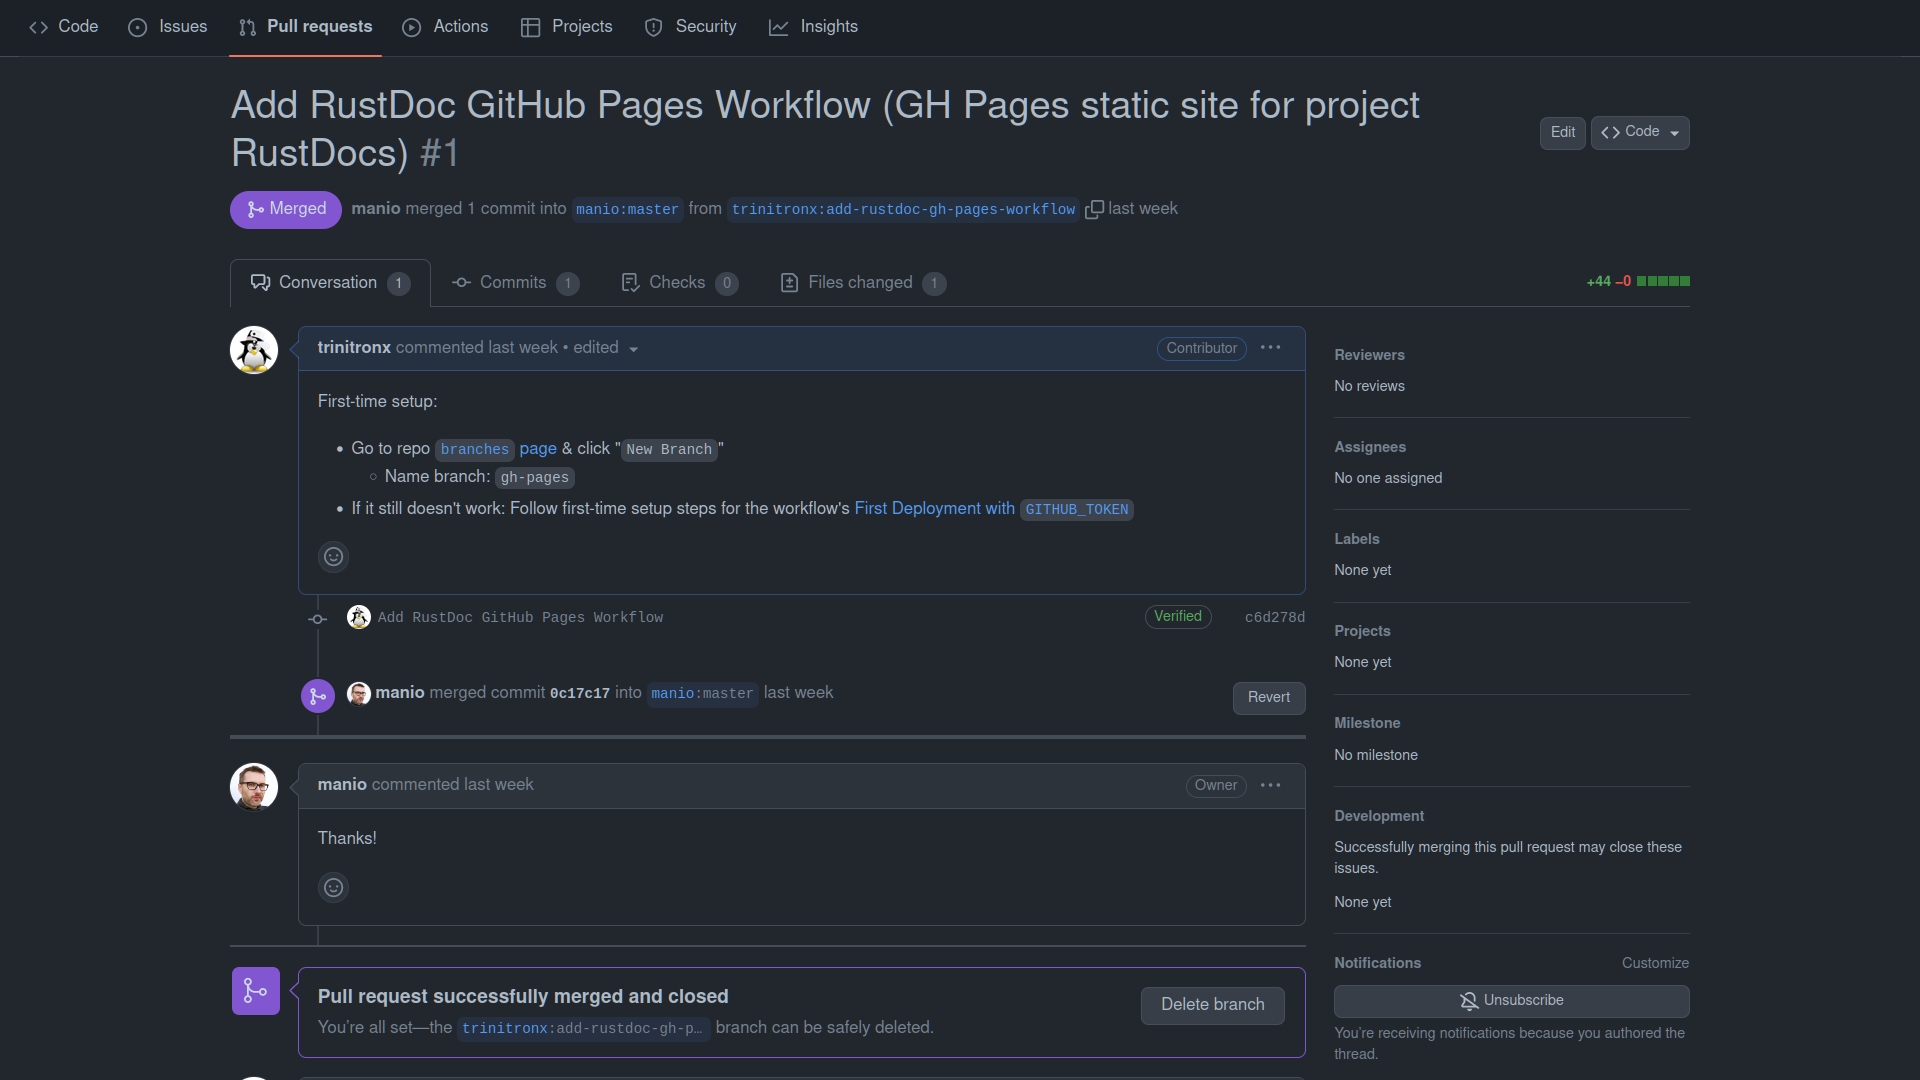This screenshot has height=1080, width=1920.
Task: Open three-dot menu on manio's Owner comment
Action: (1270, 786)
